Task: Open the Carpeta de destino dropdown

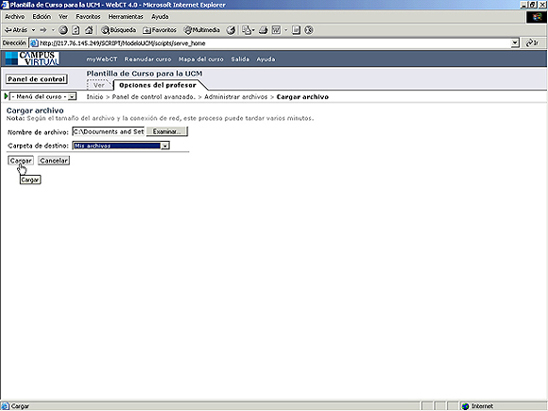Action: pyautogui.click(x=121, y=145)
